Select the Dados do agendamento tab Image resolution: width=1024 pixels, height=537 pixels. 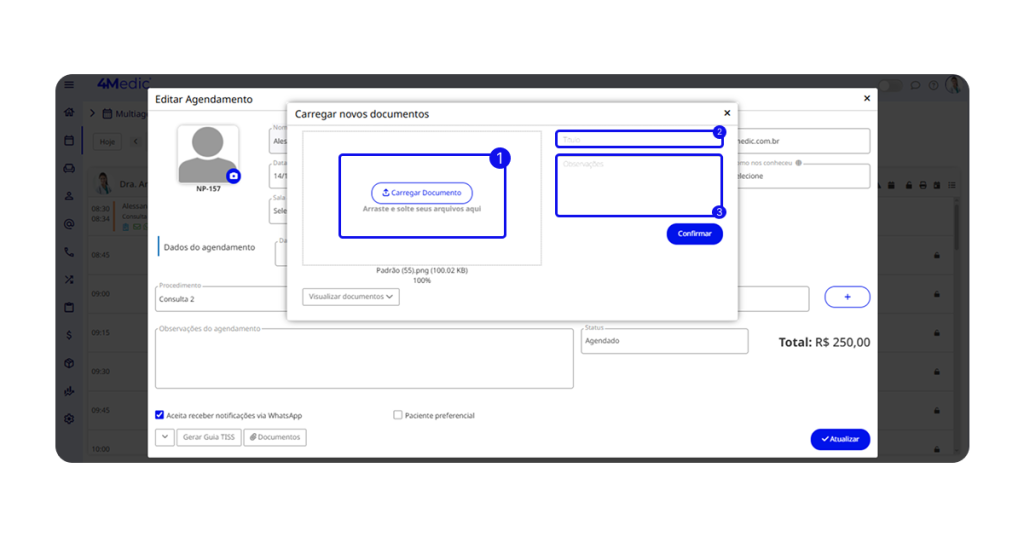[x=209, y=247]
